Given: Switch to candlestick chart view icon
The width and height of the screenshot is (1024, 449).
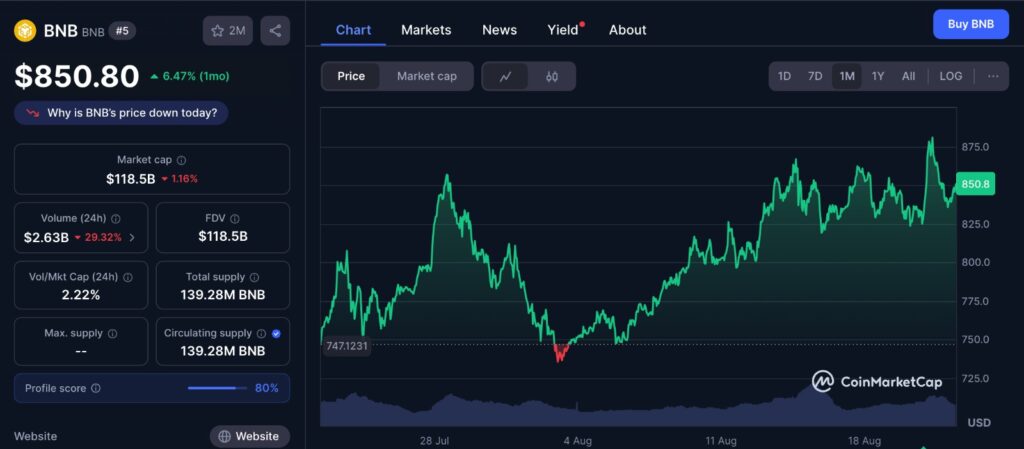Looking at the screenshot, I should coord(552,76).
